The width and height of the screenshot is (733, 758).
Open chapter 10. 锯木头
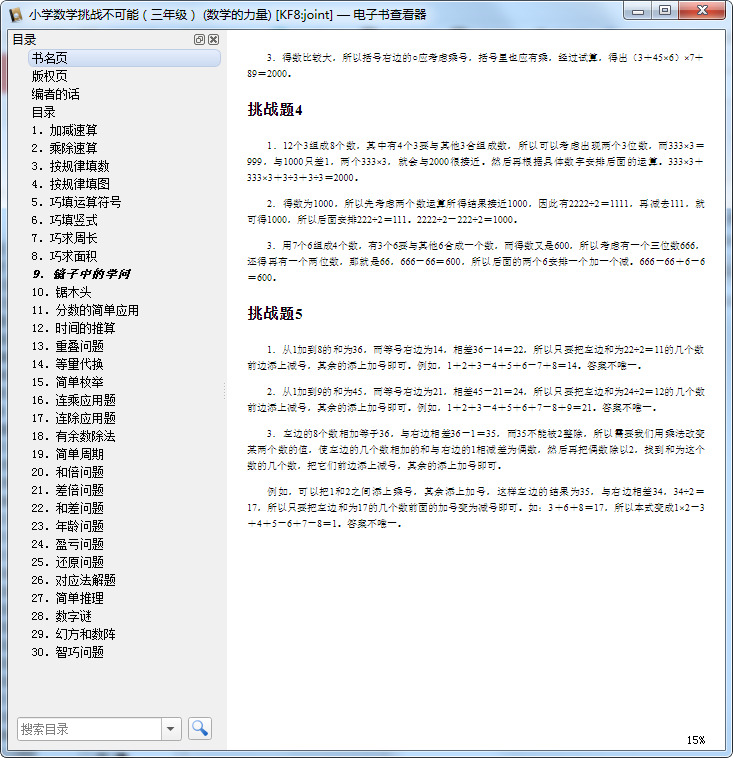click(61, 292)
